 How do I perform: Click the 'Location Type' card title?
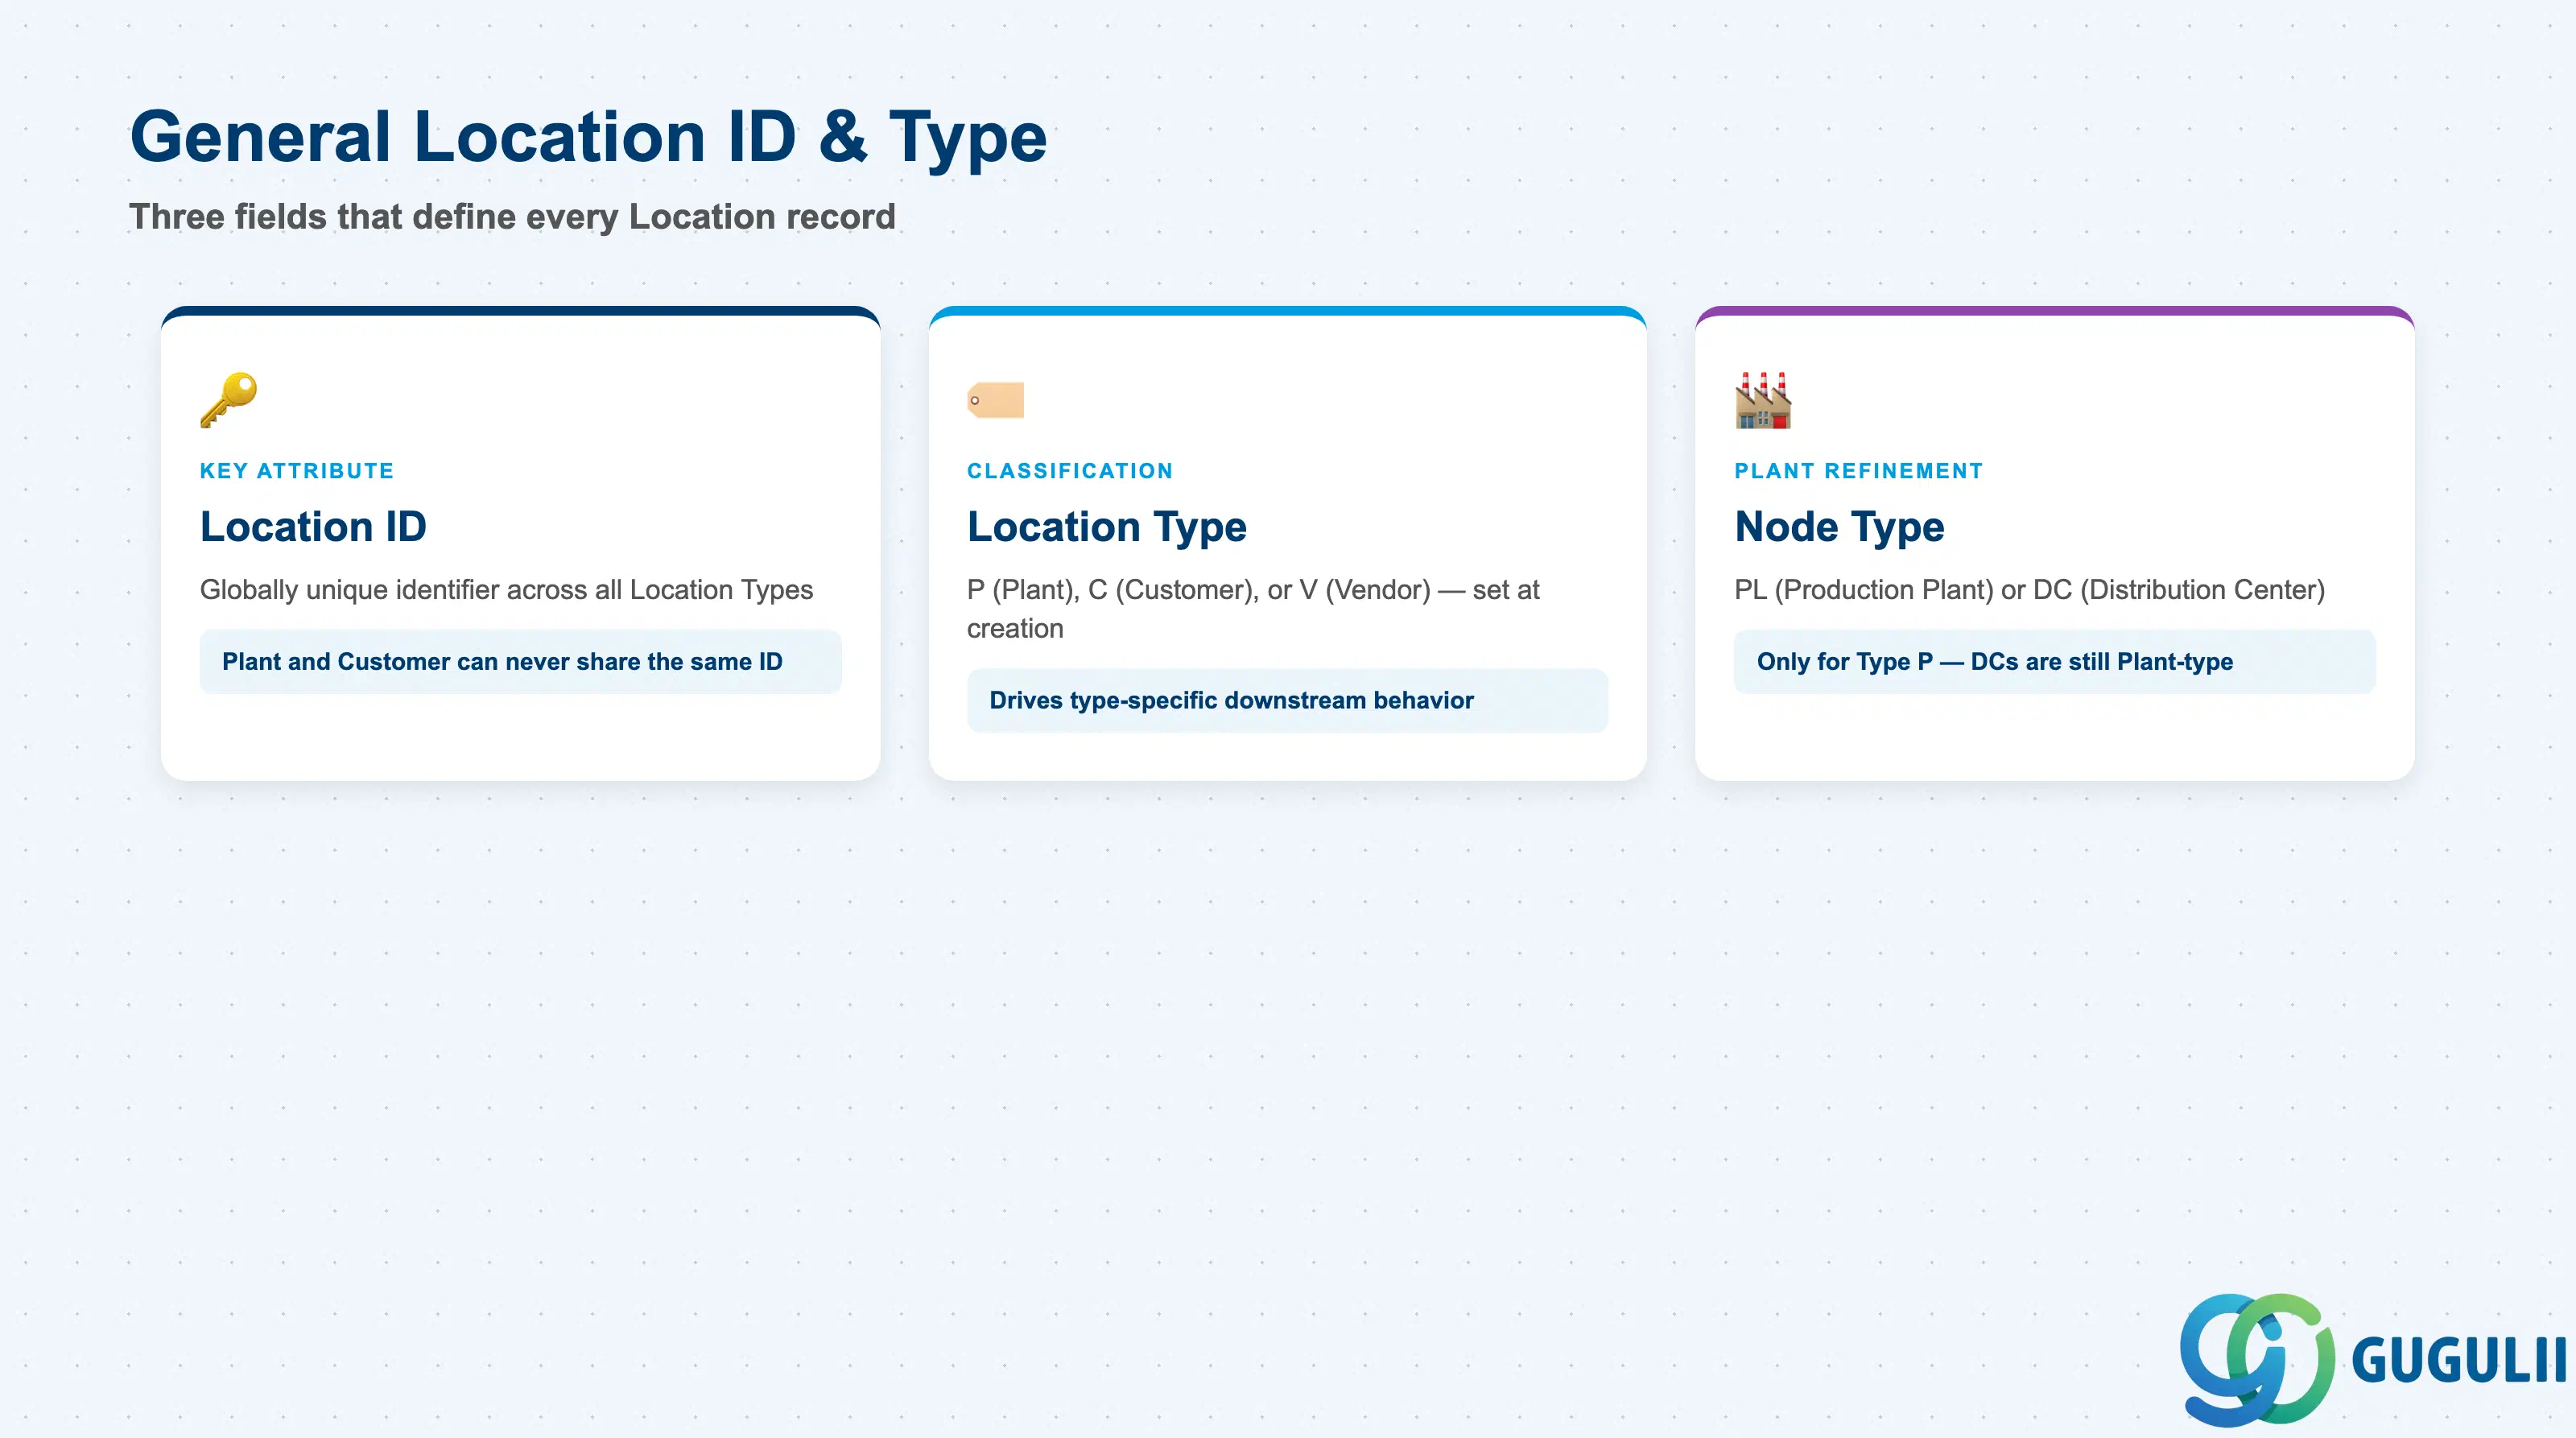tap(1107, 527)
